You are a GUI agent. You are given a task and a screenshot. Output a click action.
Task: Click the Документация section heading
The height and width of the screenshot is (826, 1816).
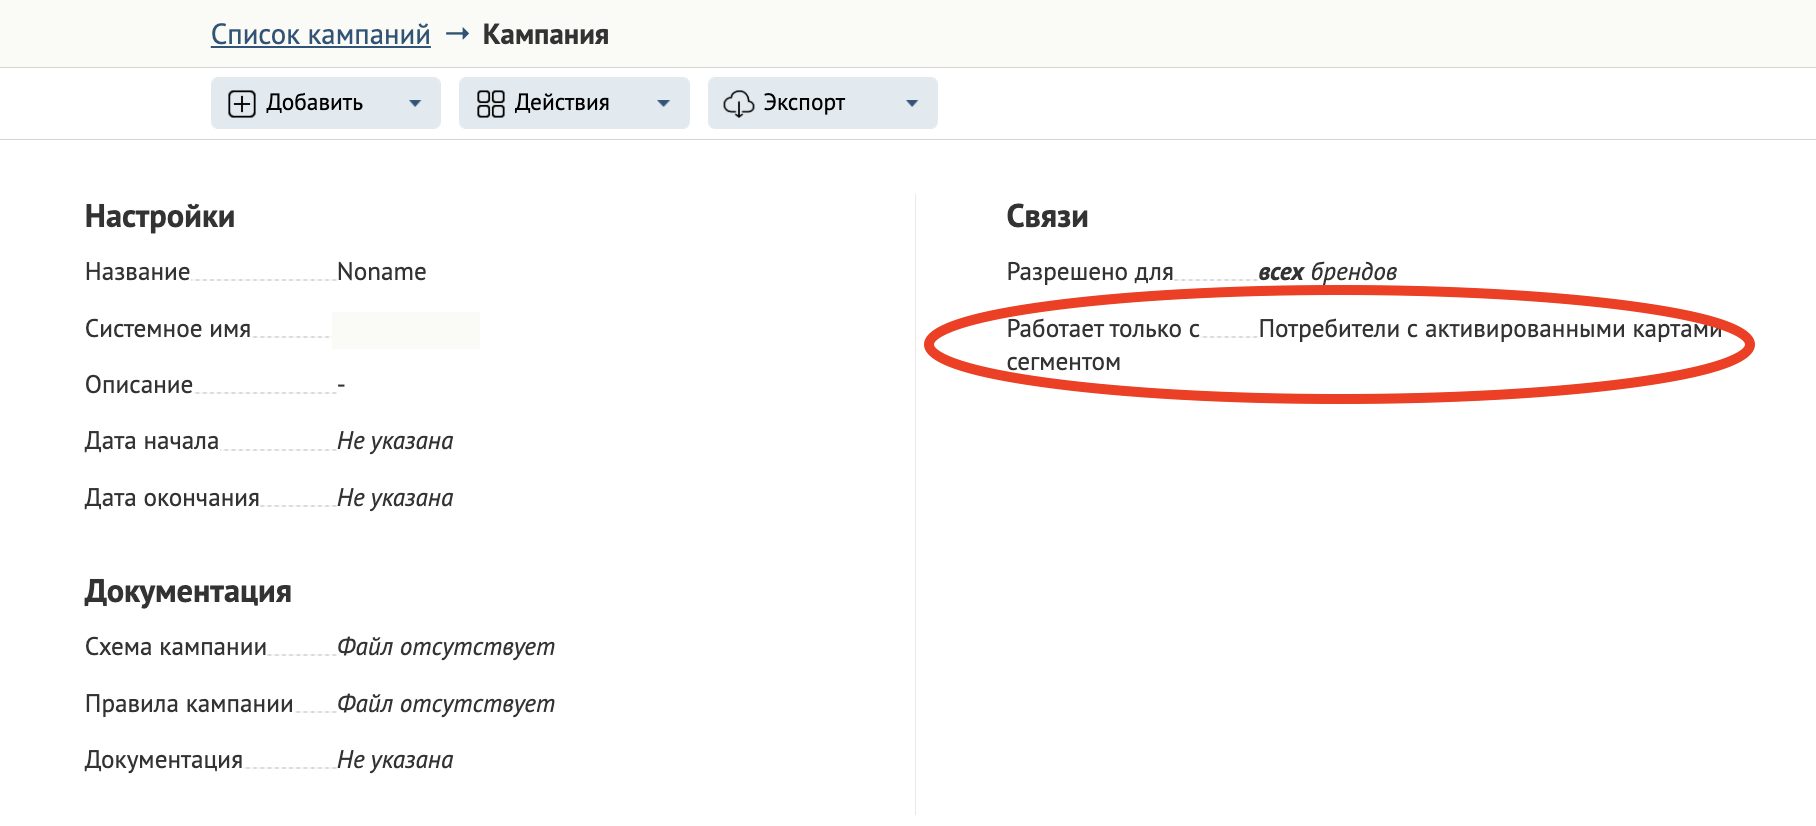pos(188,591)
